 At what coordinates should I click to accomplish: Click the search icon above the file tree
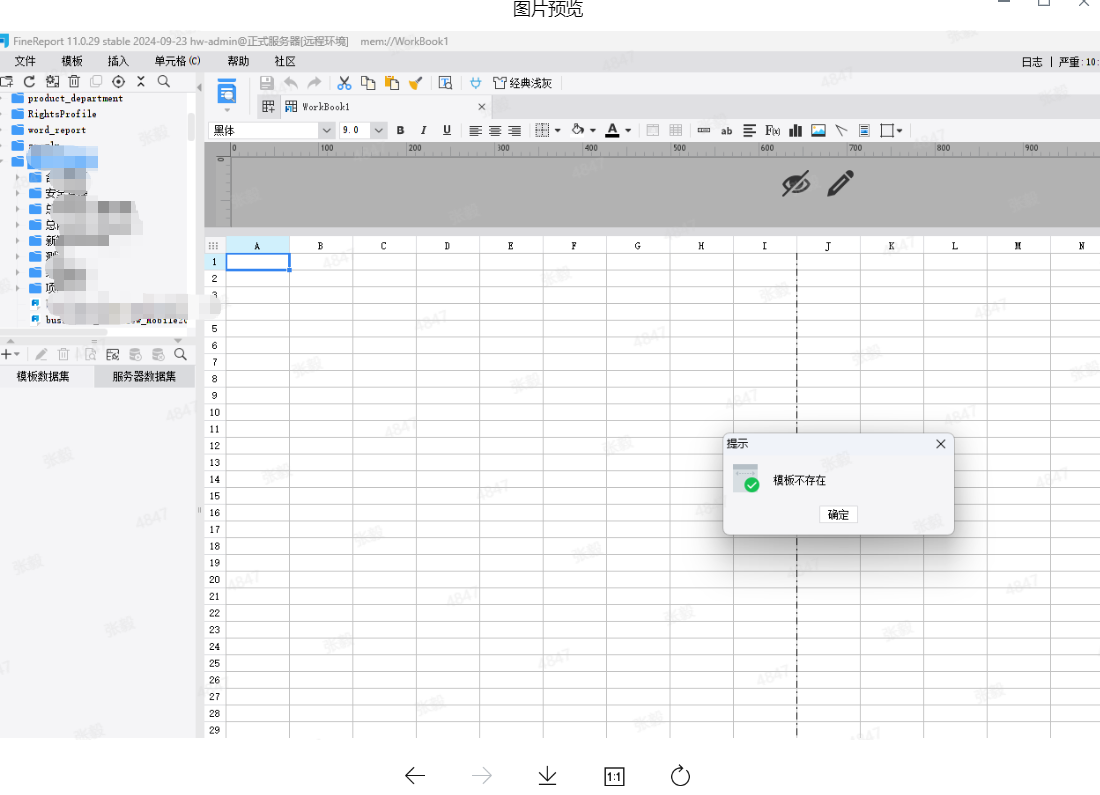click(x=163, y=81)
